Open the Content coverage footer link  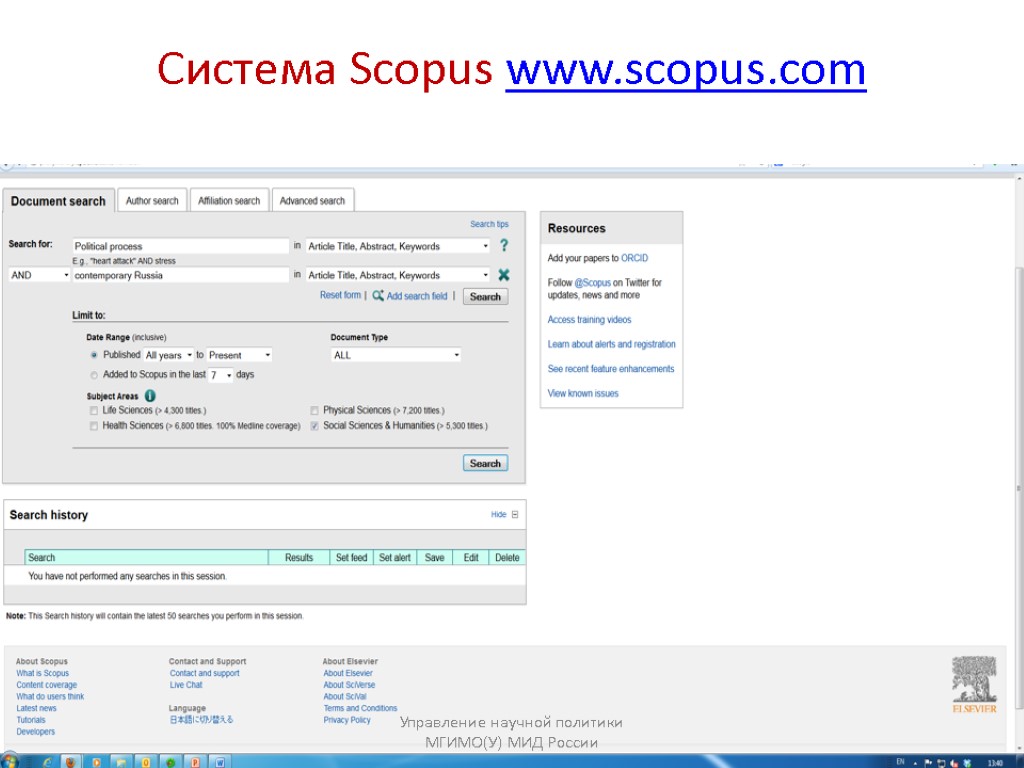click(x=46, y=685)
